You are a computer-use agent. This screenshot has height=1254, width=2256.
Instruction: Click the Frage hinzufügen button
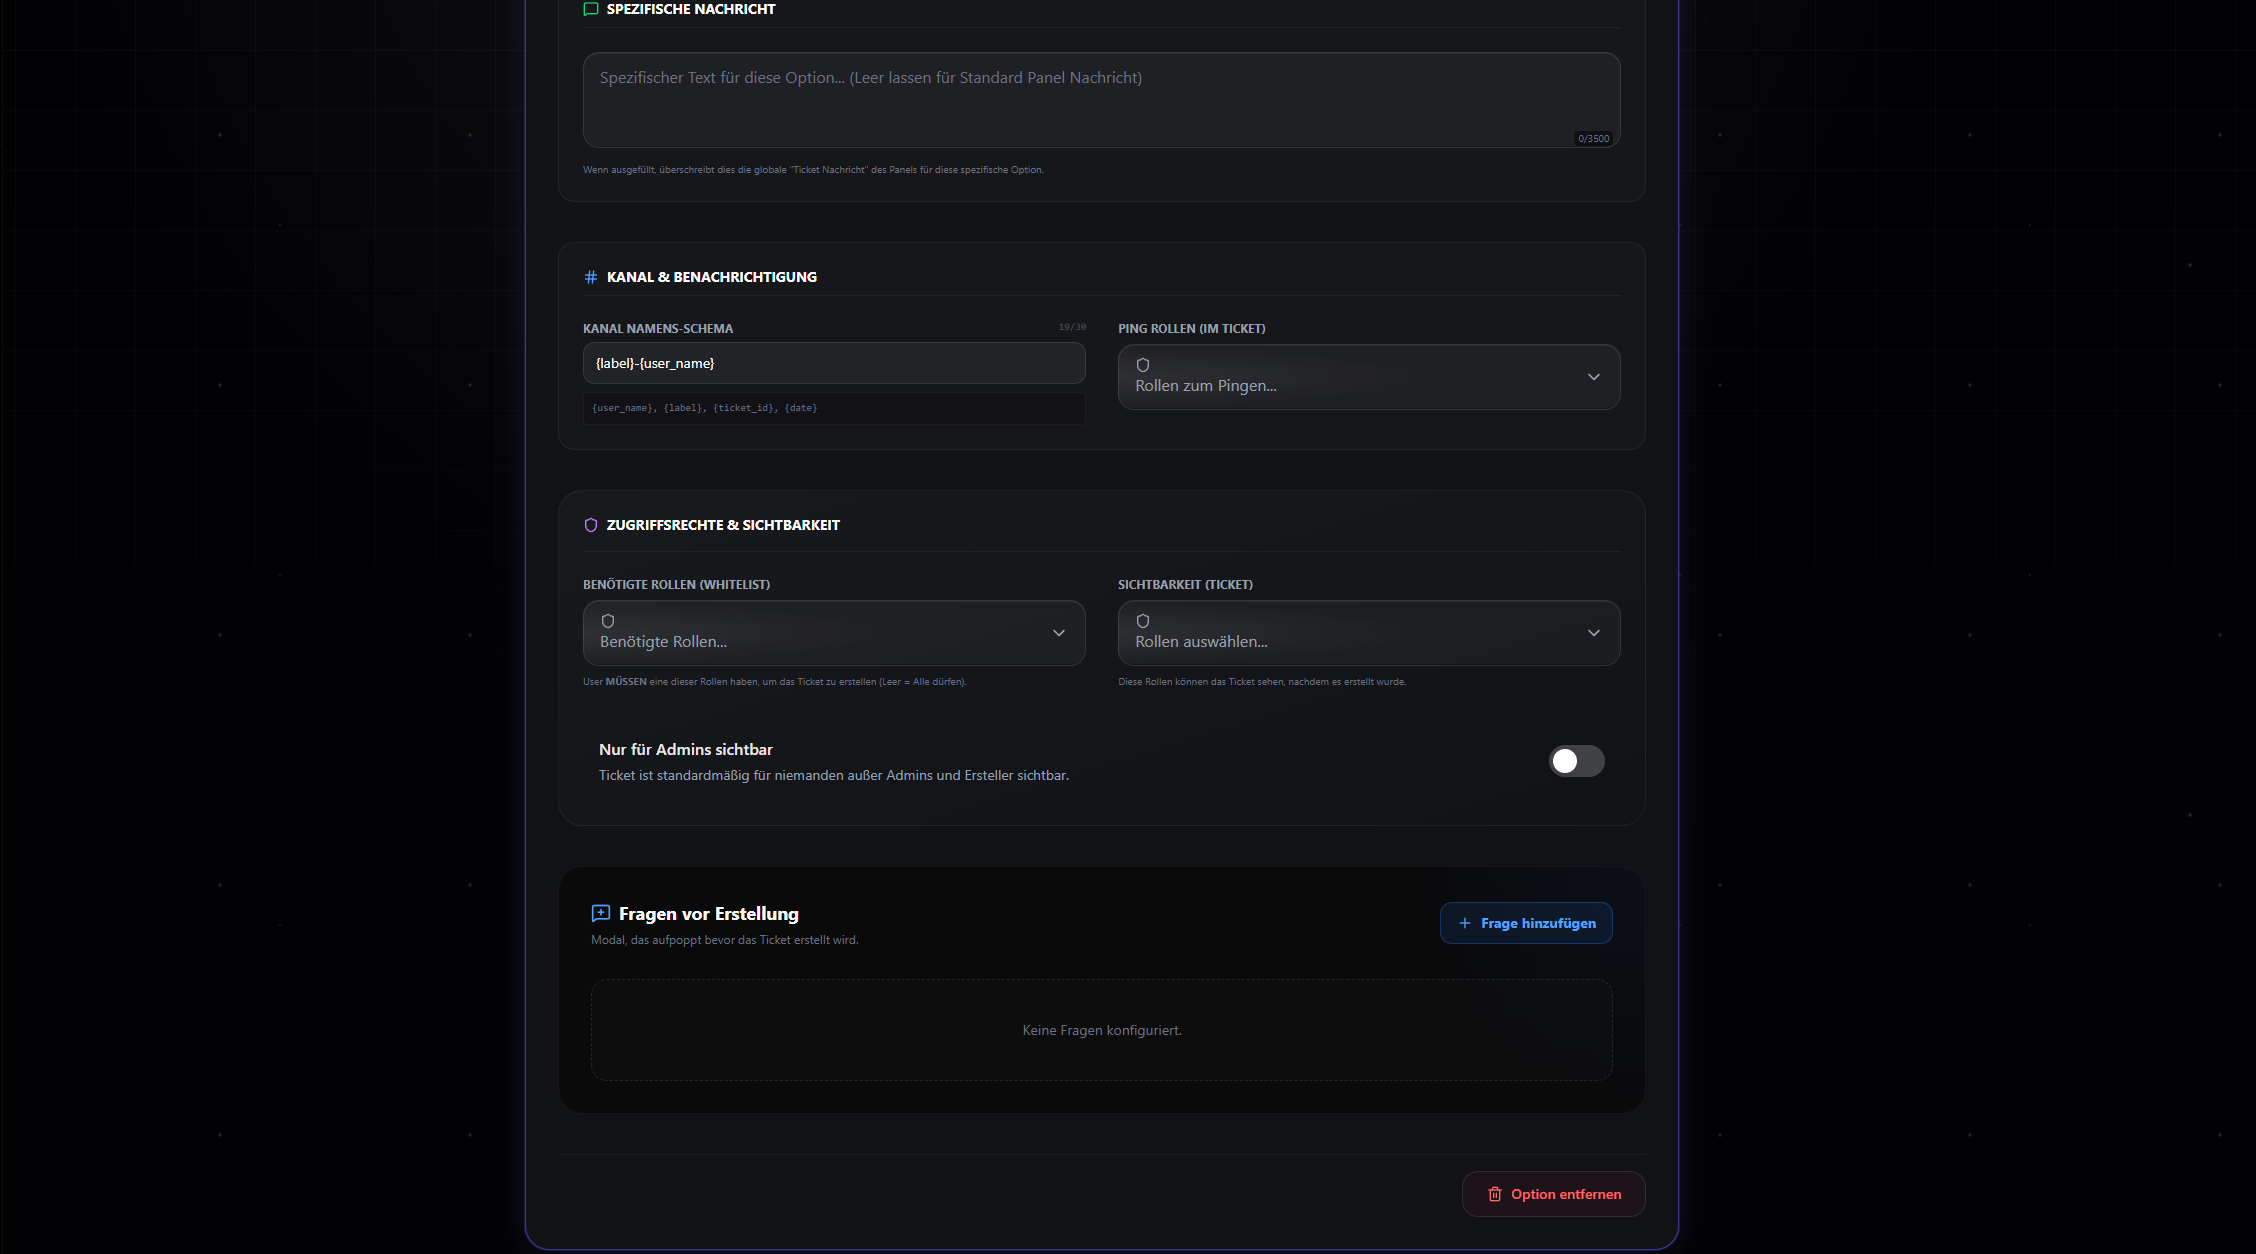tap(1526, 923)
